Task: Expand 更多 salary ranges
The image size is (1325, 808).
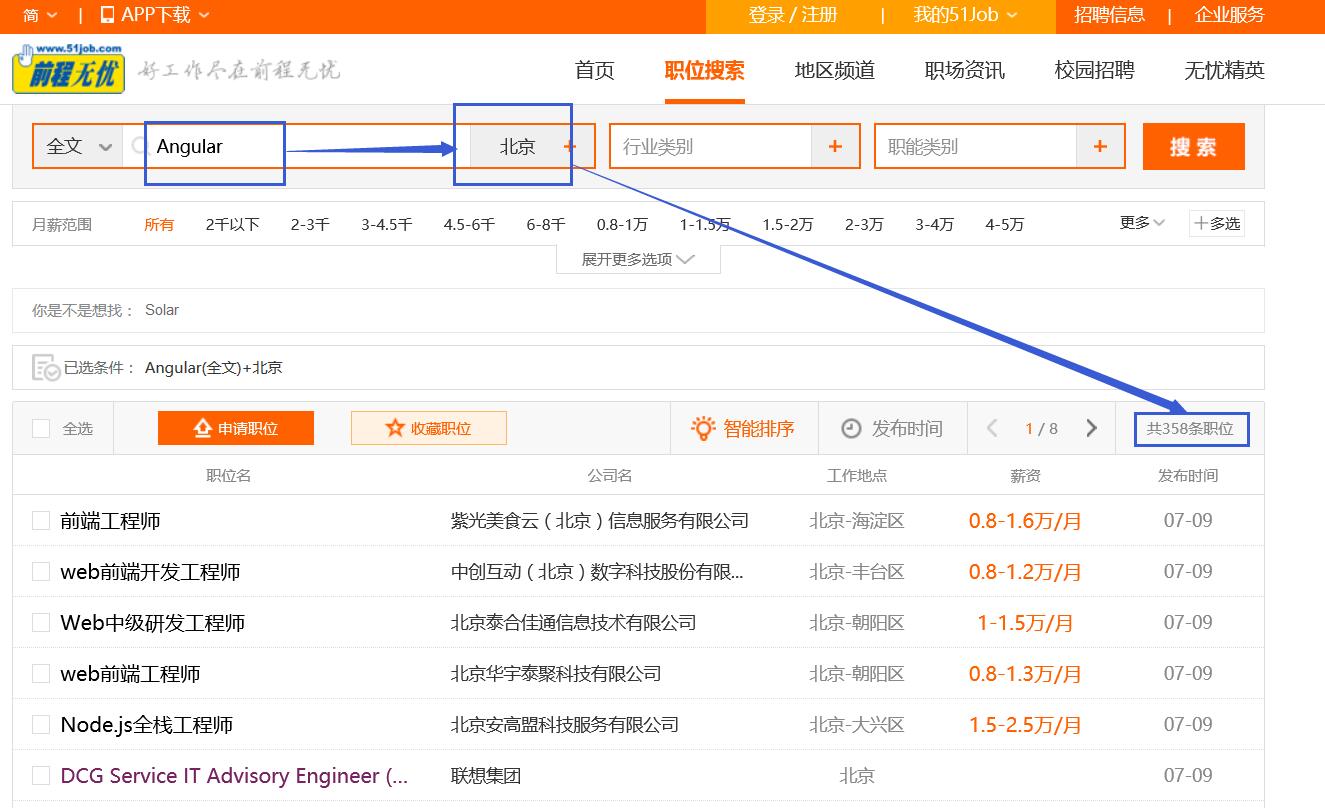Action: [x=1142, y=223]
